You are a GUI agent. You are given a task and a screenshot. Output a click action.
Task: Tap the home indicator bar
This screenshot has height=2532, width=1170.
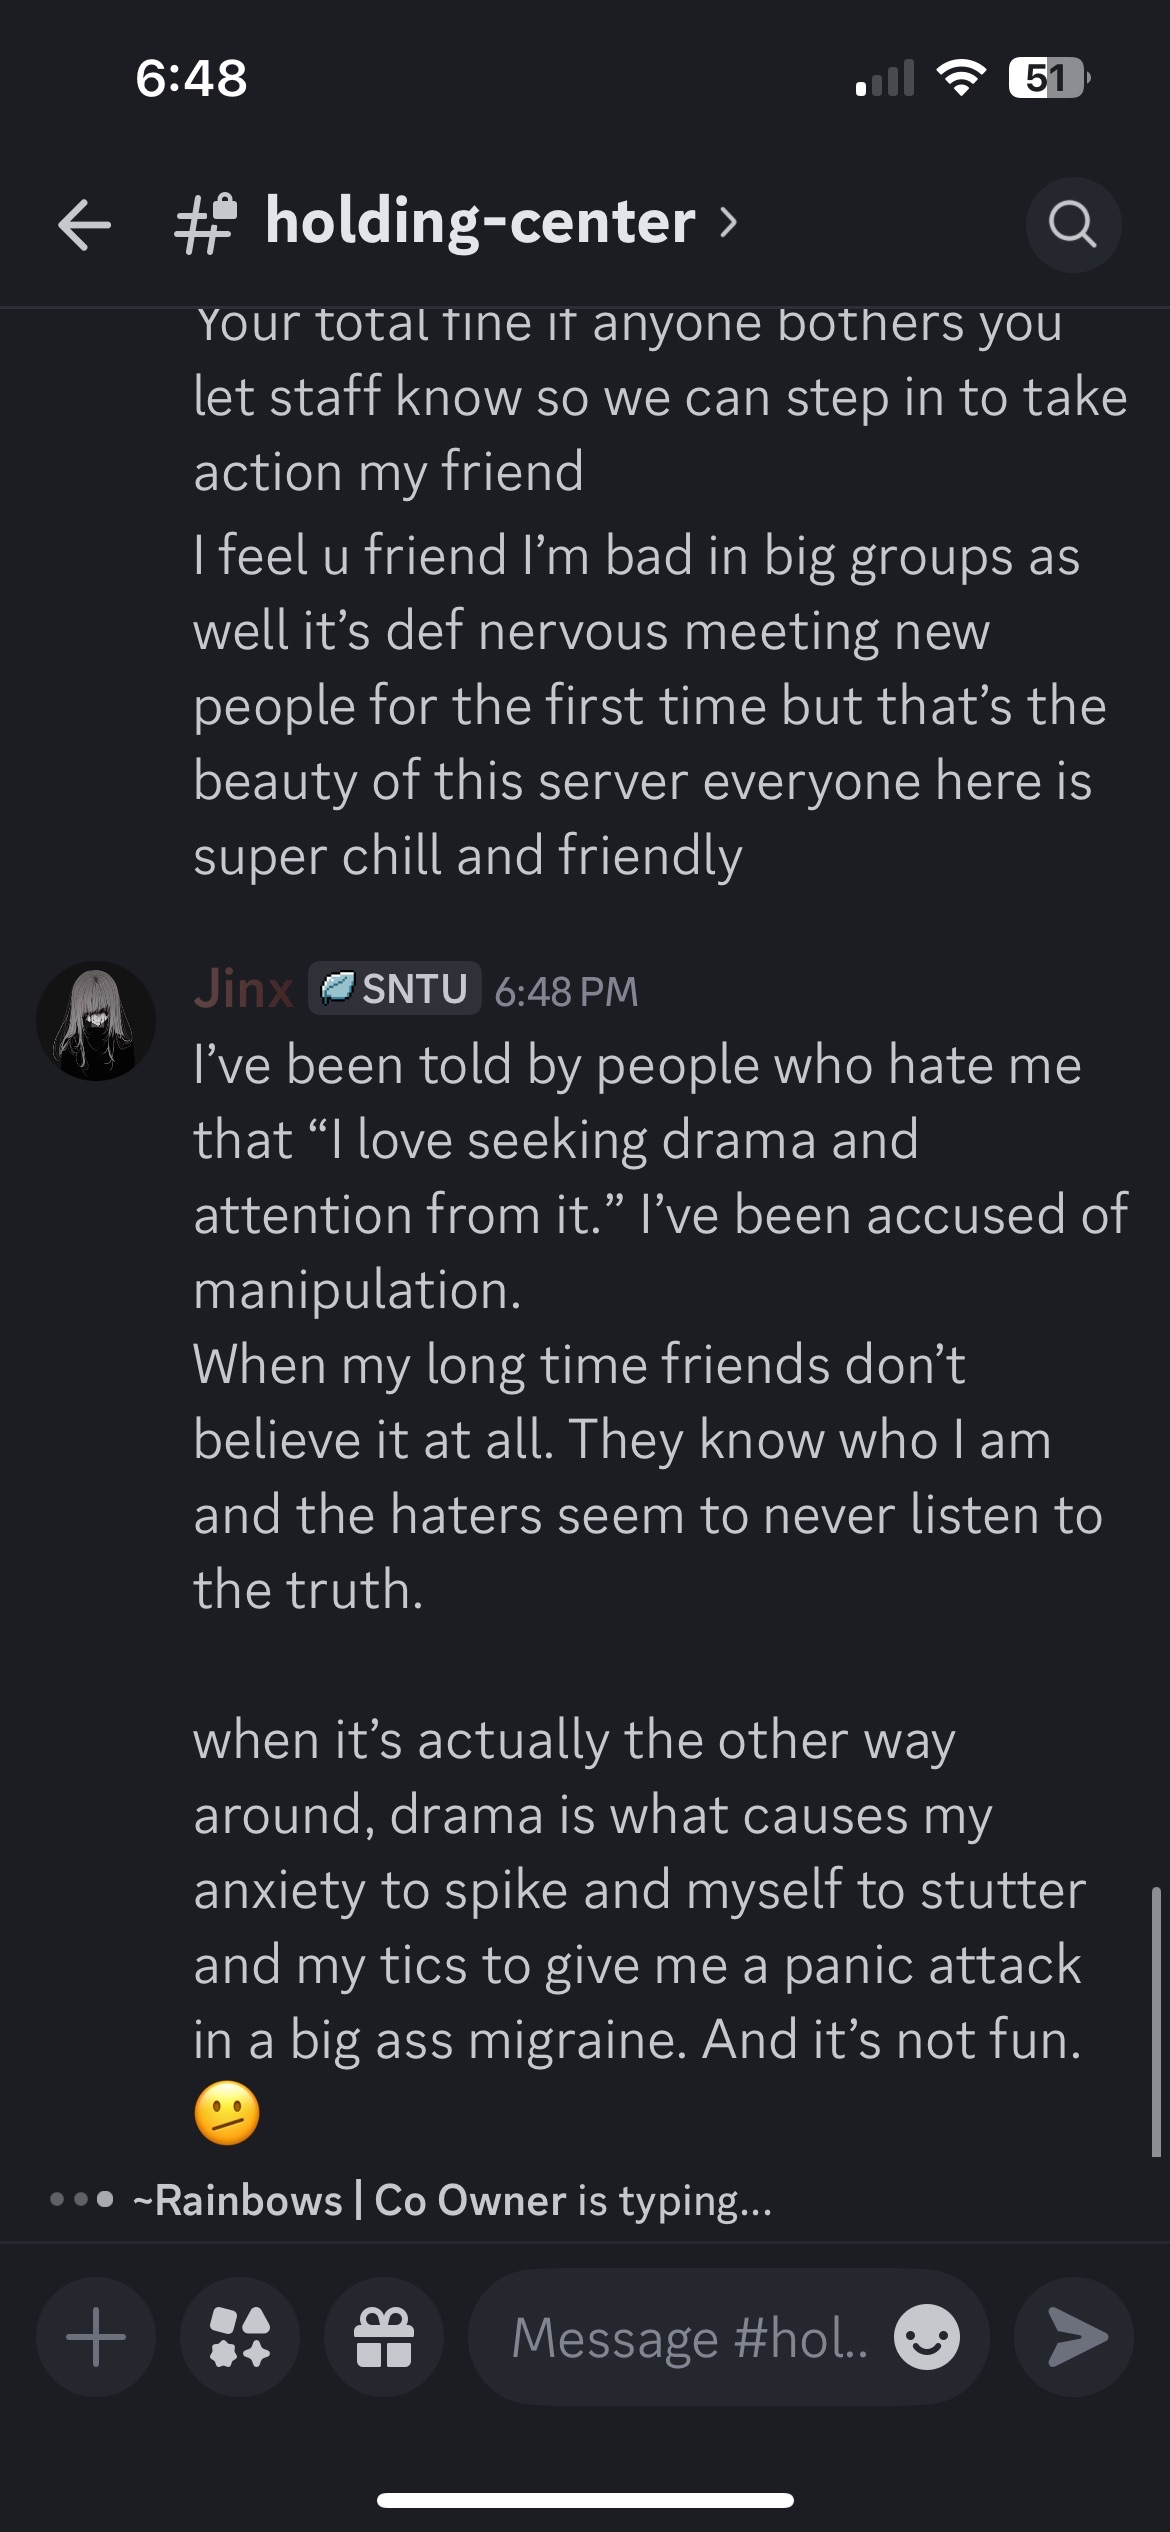click(585, 2500)
